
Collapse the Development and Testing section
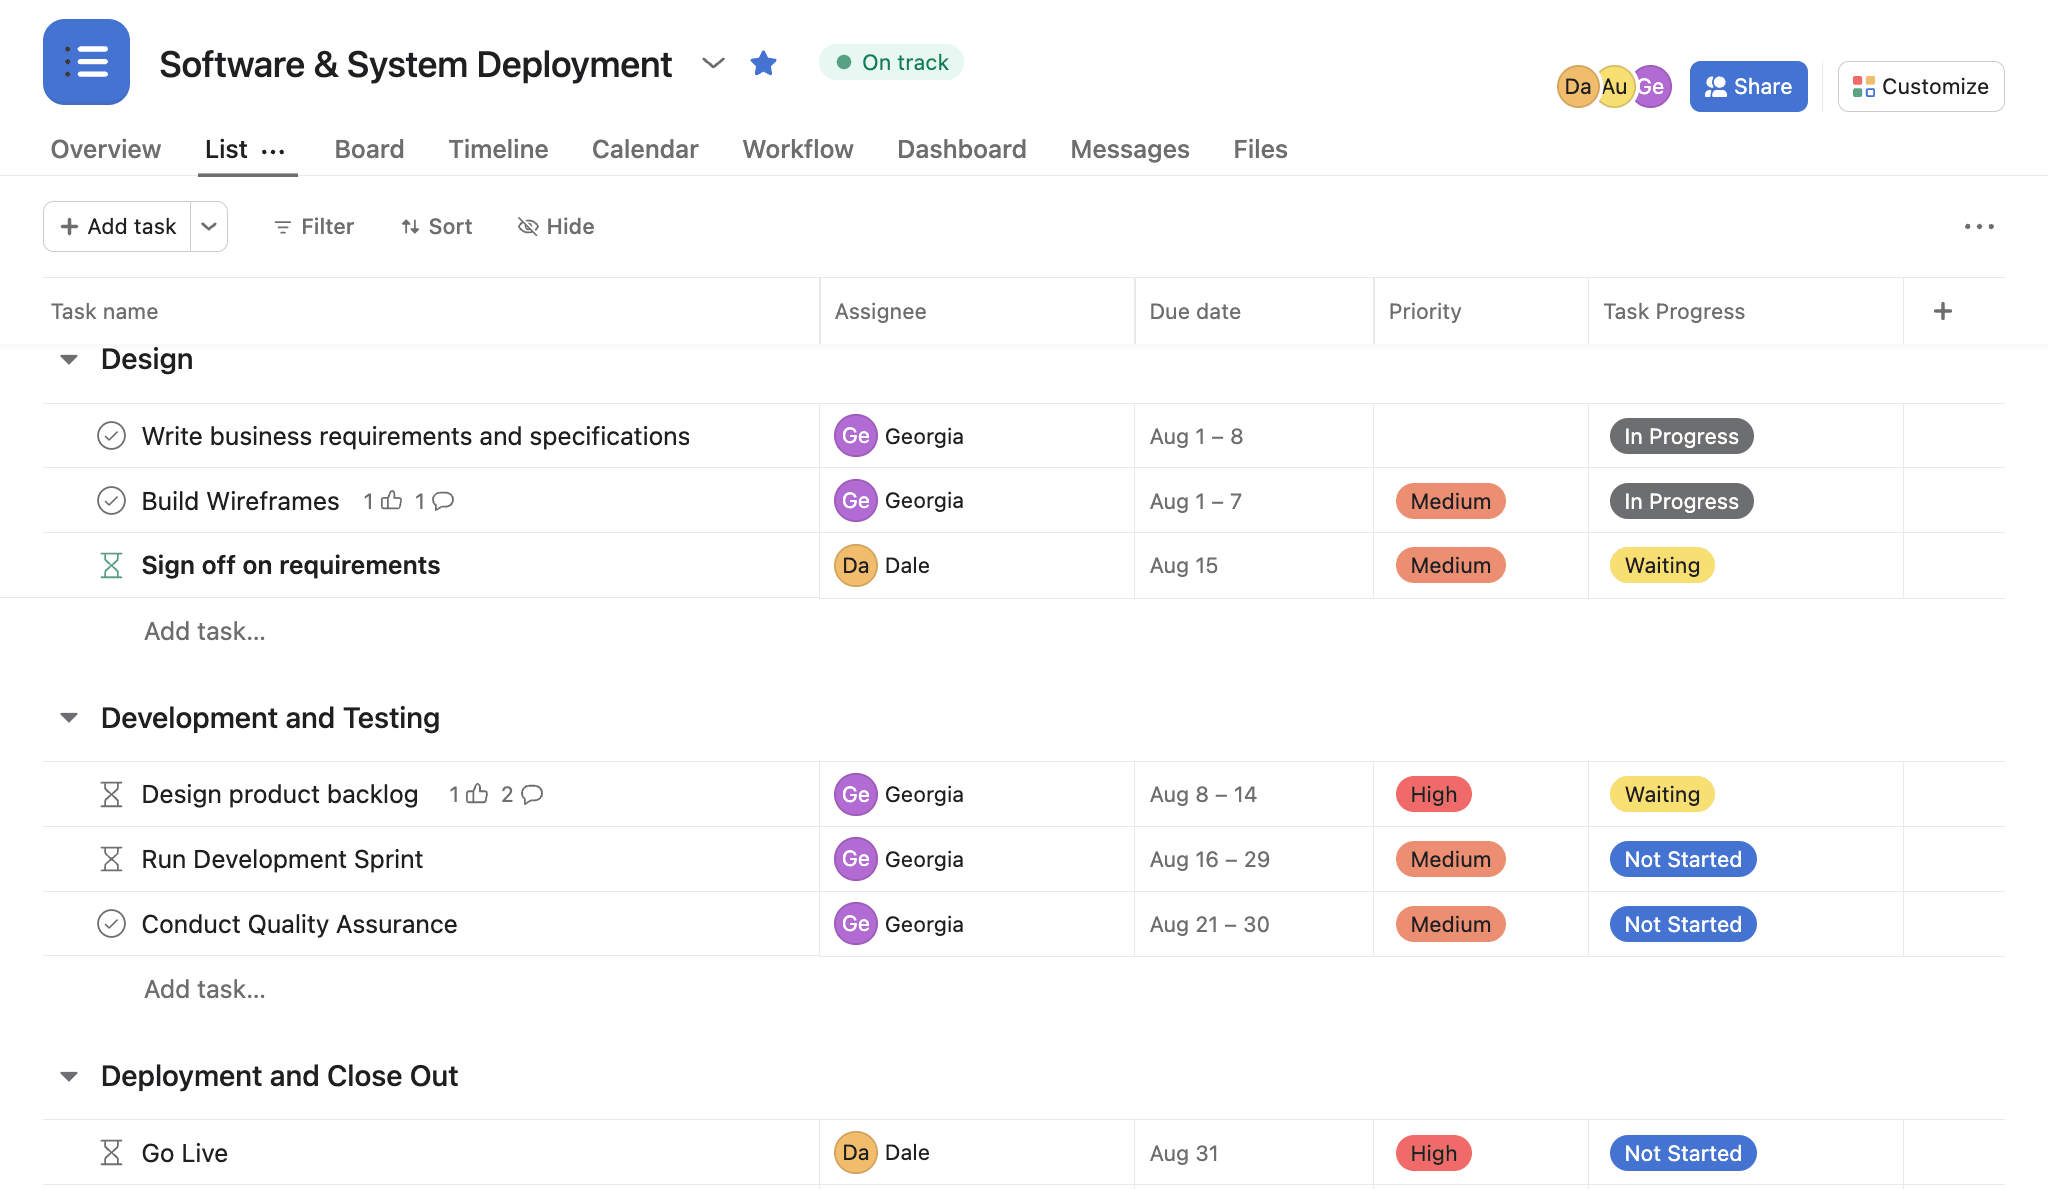click(68, 717)
